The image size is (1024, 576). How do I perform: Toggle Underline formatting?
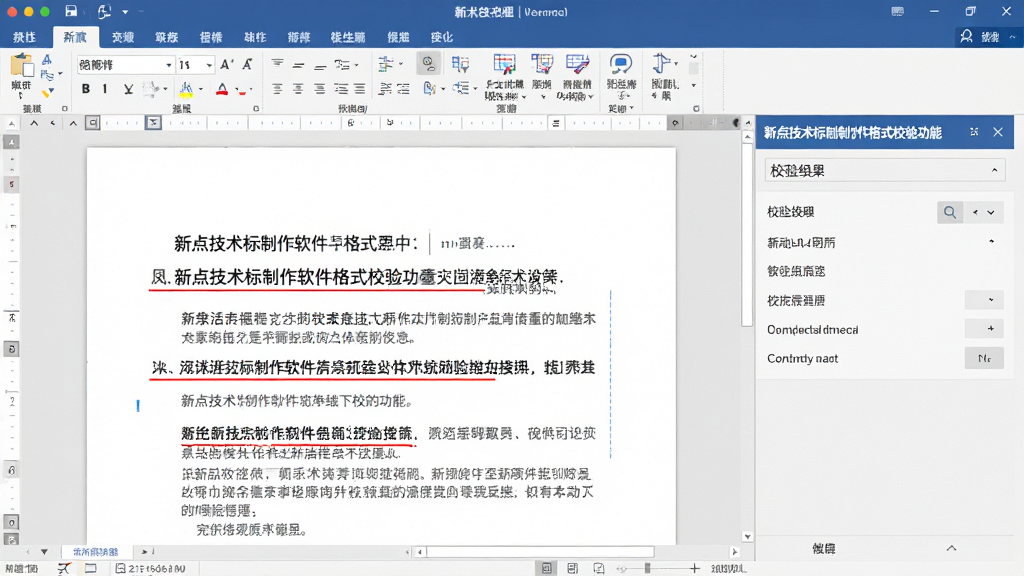pos(128,89)
